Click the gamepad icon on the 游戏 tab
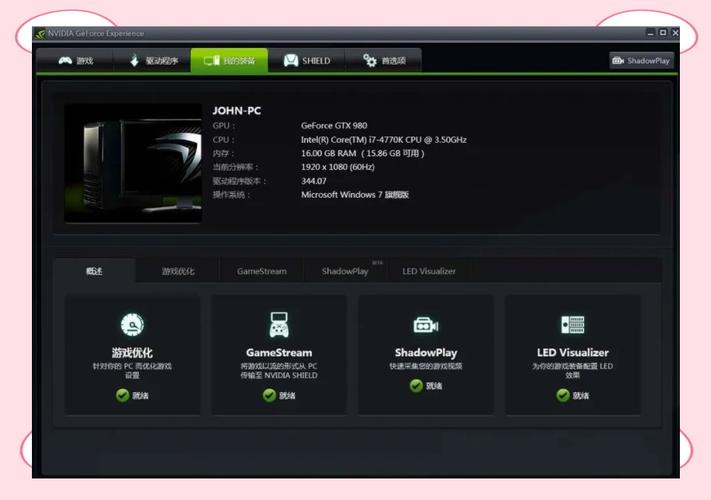Image resolution: width=711 pixels, height=500 pixels. coord(65,61)
